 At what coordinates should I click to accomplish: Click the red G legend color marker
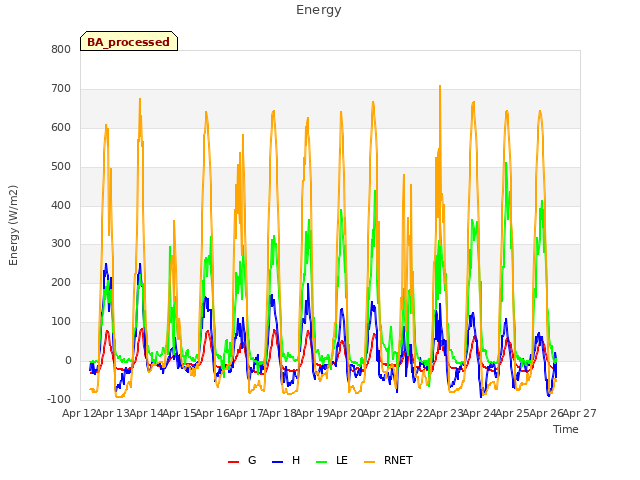click(233, 462)
